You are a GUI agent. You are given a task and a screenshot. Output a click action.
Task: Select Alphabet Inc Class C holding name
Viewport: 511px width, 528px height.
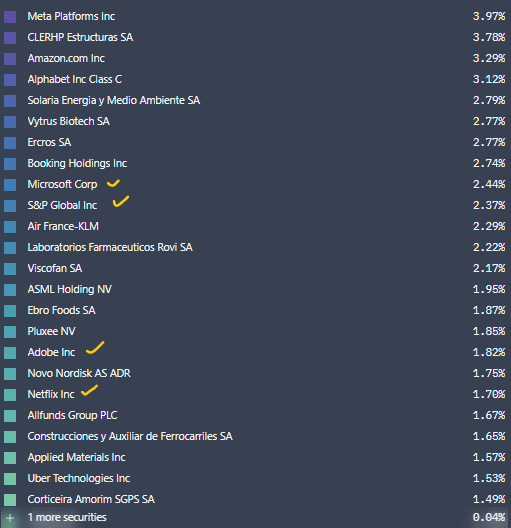[x=75, y=79]
